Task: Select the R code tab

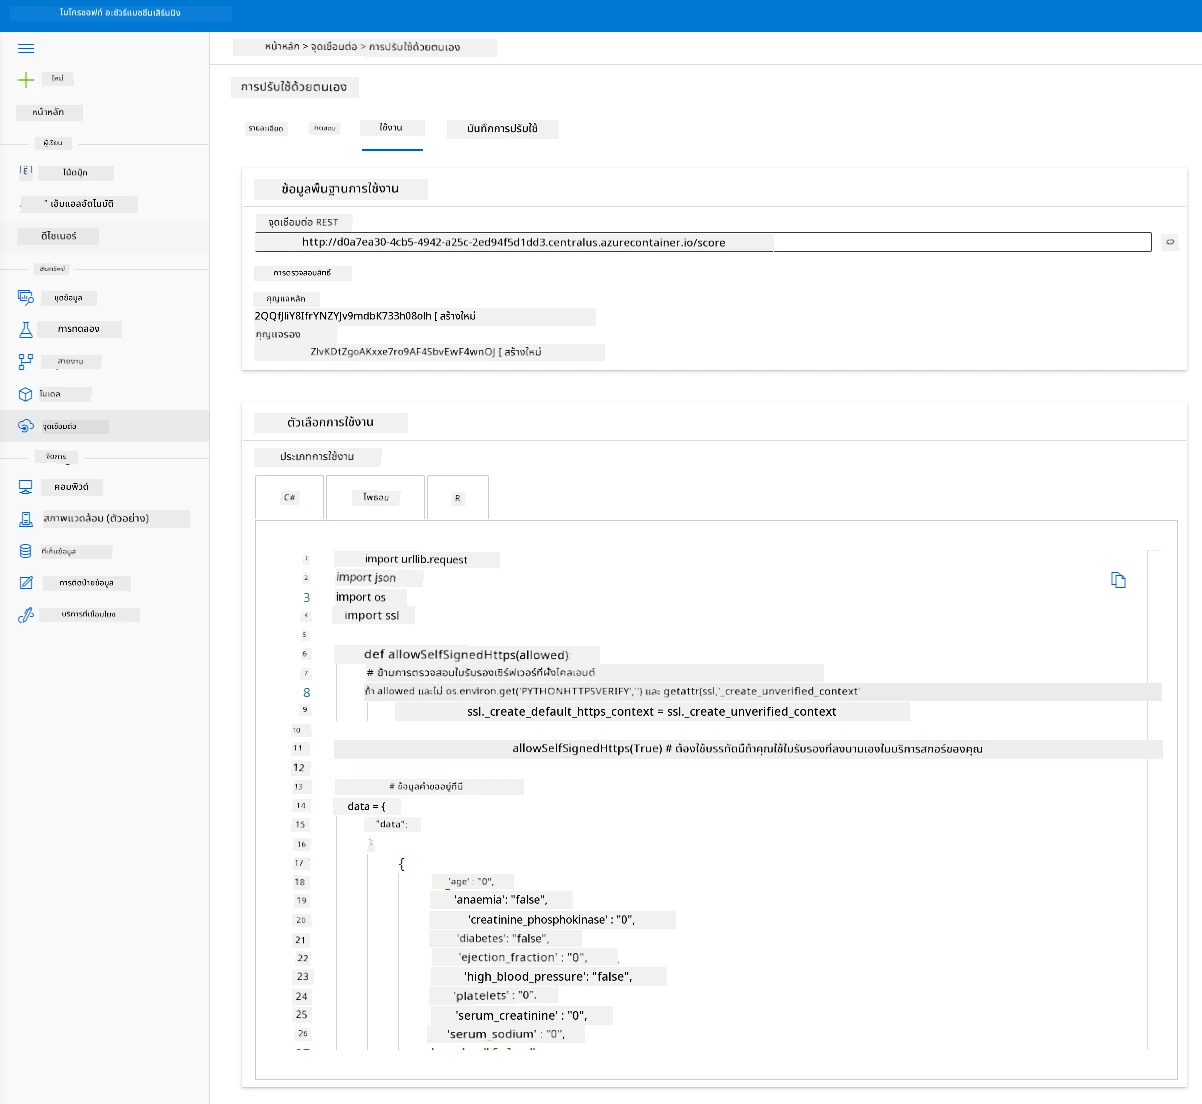Action: coord(458,497)
